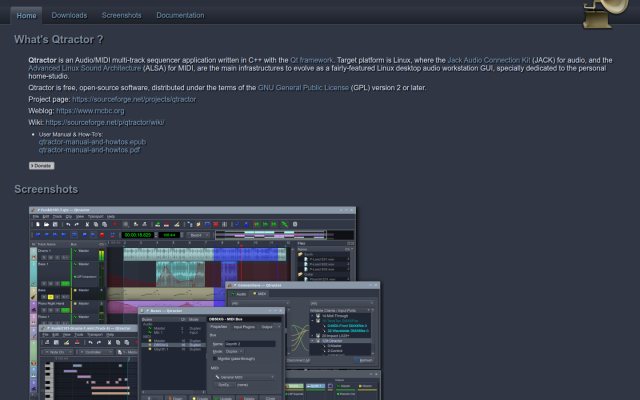Click the "What's Qtractor ?" heading
The width and height of the screenshot is (640, 400).
click(x=59, y=39)
